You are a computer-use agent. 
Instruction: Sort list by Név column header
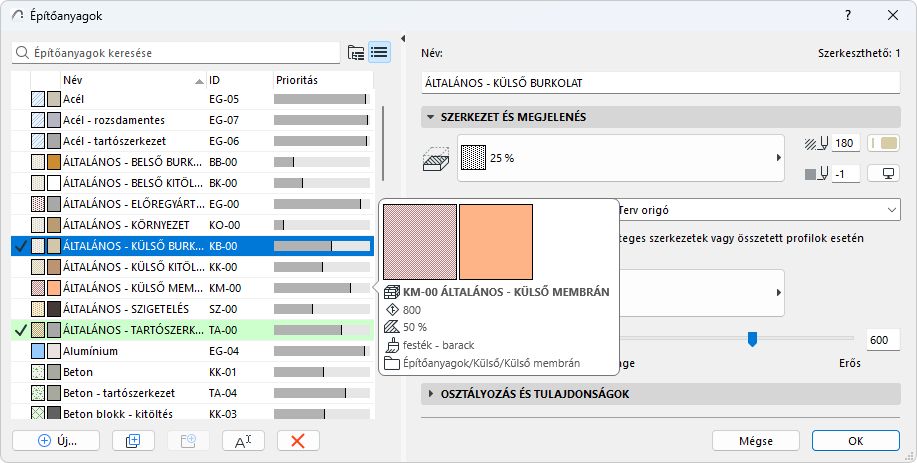click(133, 80)
